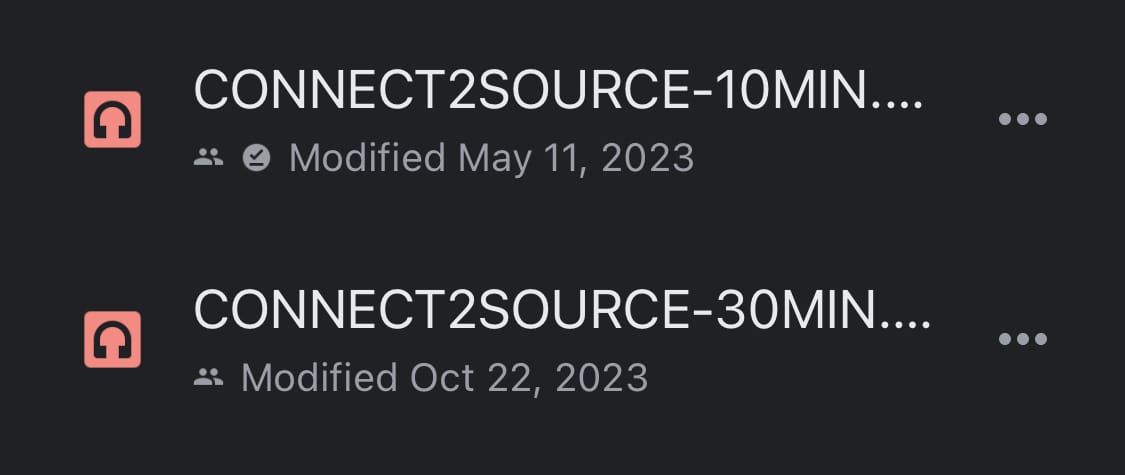Click the offline-available checkmark icon
This screenshot has width=1125, height=475.
257,157
